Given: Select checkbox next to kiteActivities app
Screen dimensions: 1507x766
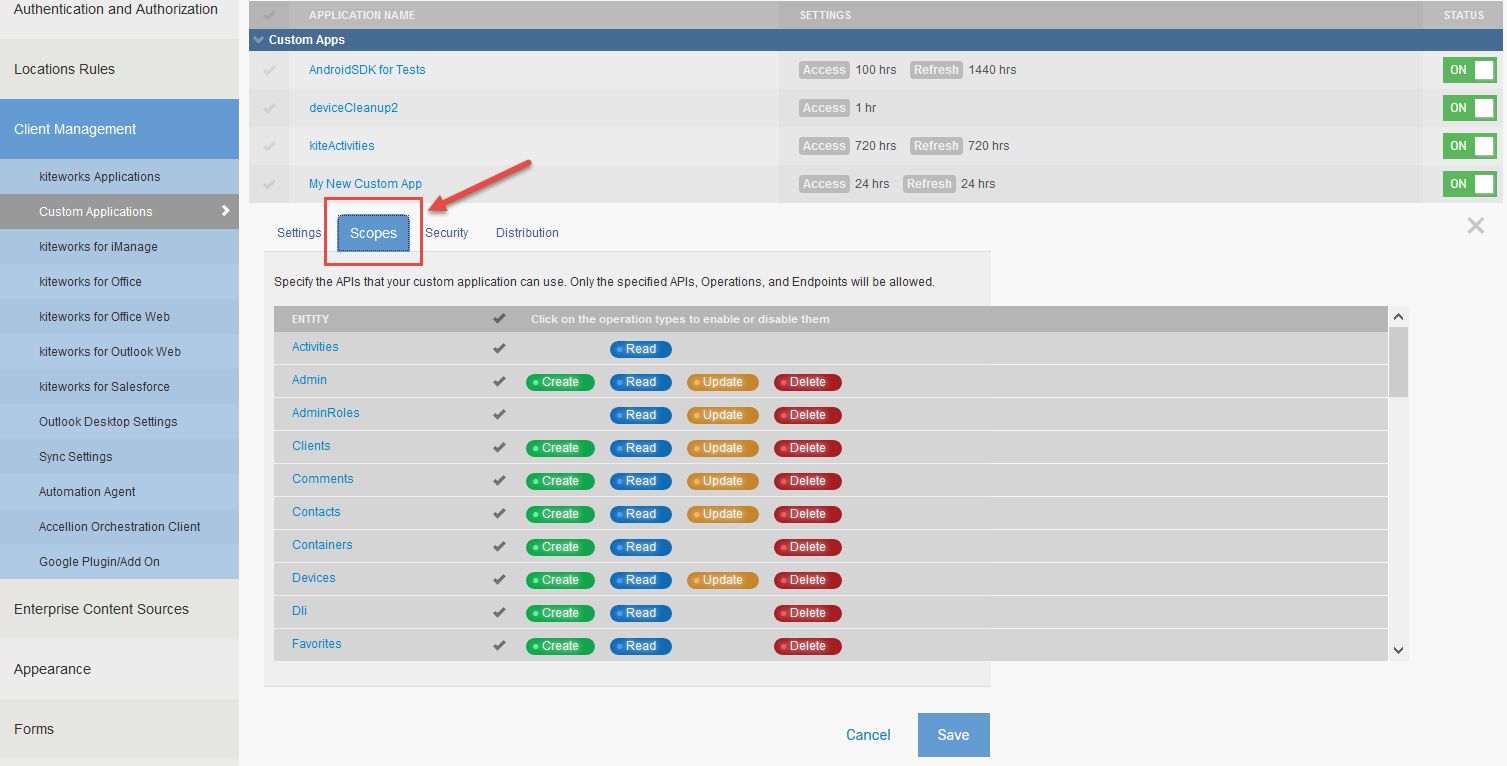Looking at the screenshot, I should [x=269, y=146].
